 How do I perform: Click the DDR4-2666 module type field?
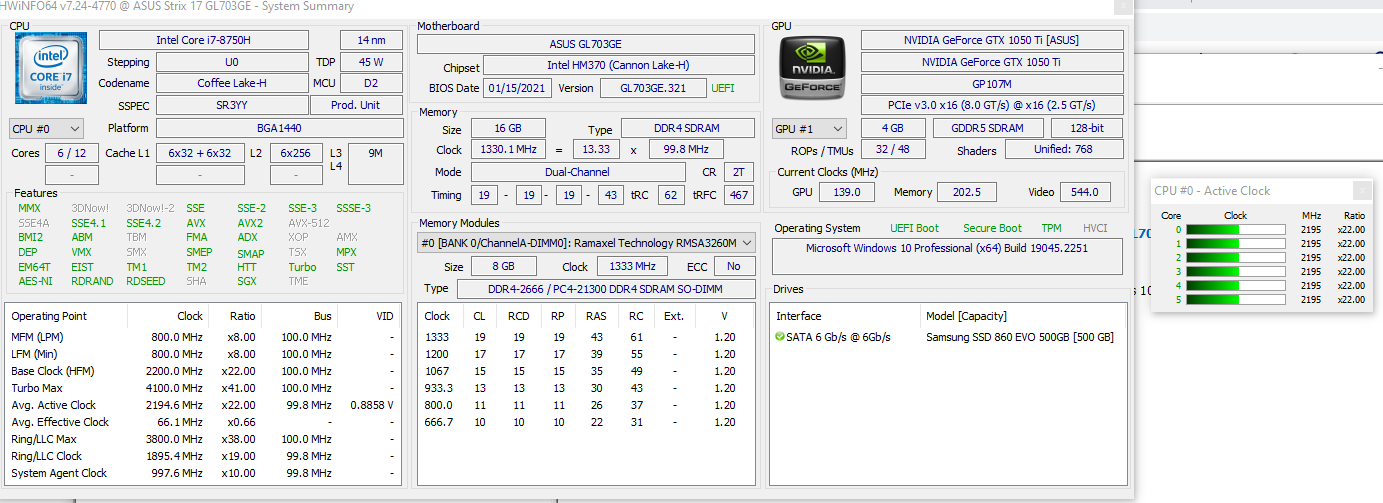(606, 289)
